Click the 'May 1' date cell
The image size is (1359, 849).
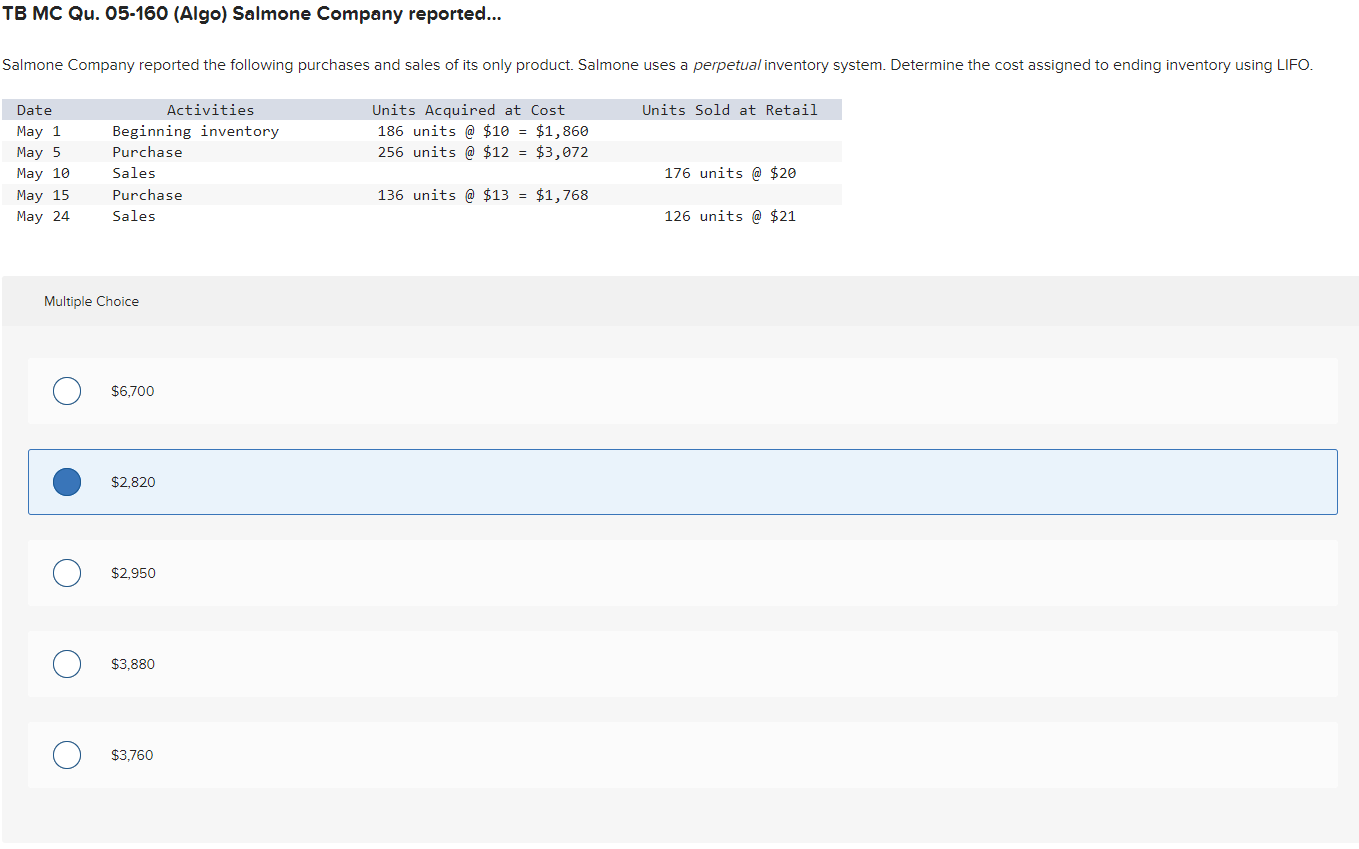39,131
